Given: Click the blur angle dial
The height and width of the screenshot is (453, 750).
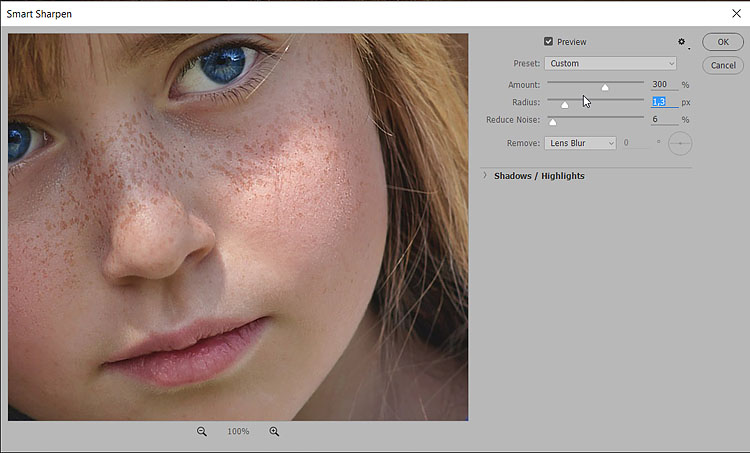Looking at the screenshot, I should tap(680, 143).
